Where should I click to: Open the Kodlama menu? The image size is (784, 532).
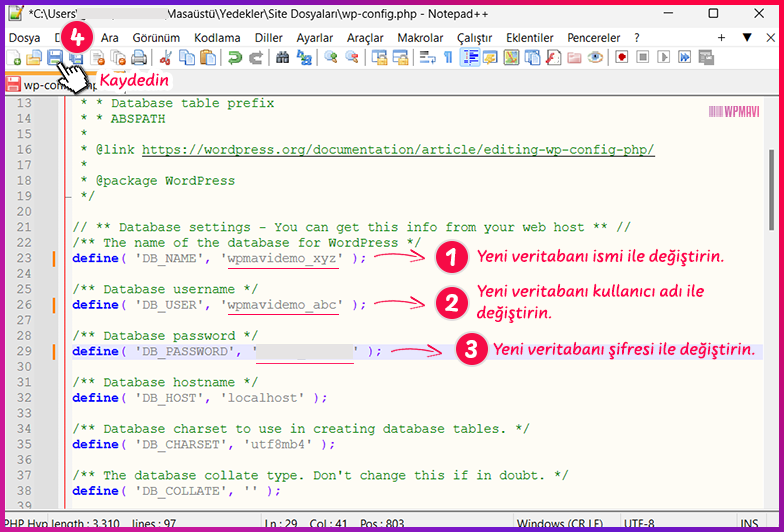217,38
